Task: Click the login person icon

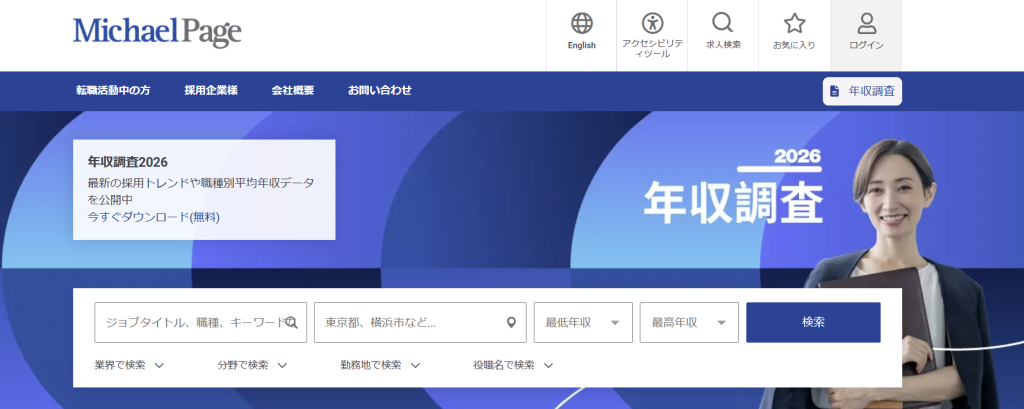Action: pyautogui.click(x=866, y=24)
